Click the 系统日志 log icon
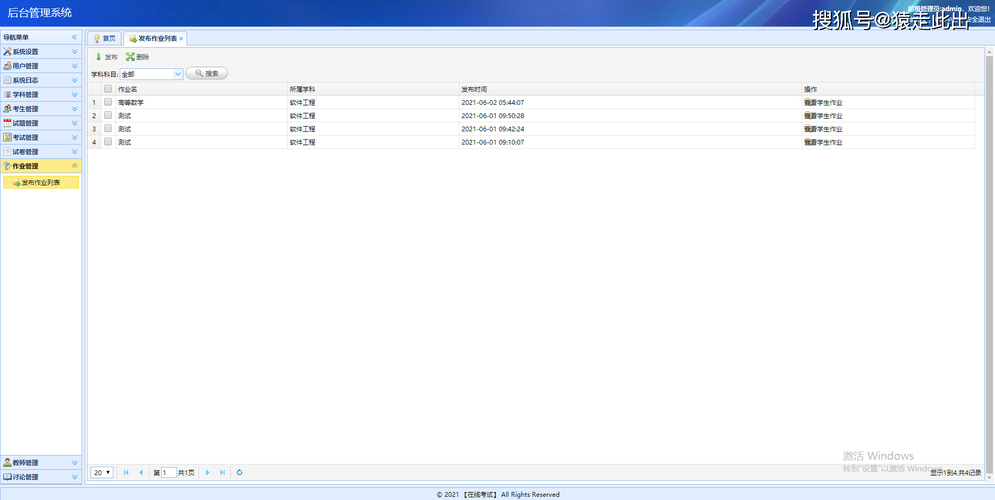Viewport: 995px width, 500px height. tap(7, 81)
